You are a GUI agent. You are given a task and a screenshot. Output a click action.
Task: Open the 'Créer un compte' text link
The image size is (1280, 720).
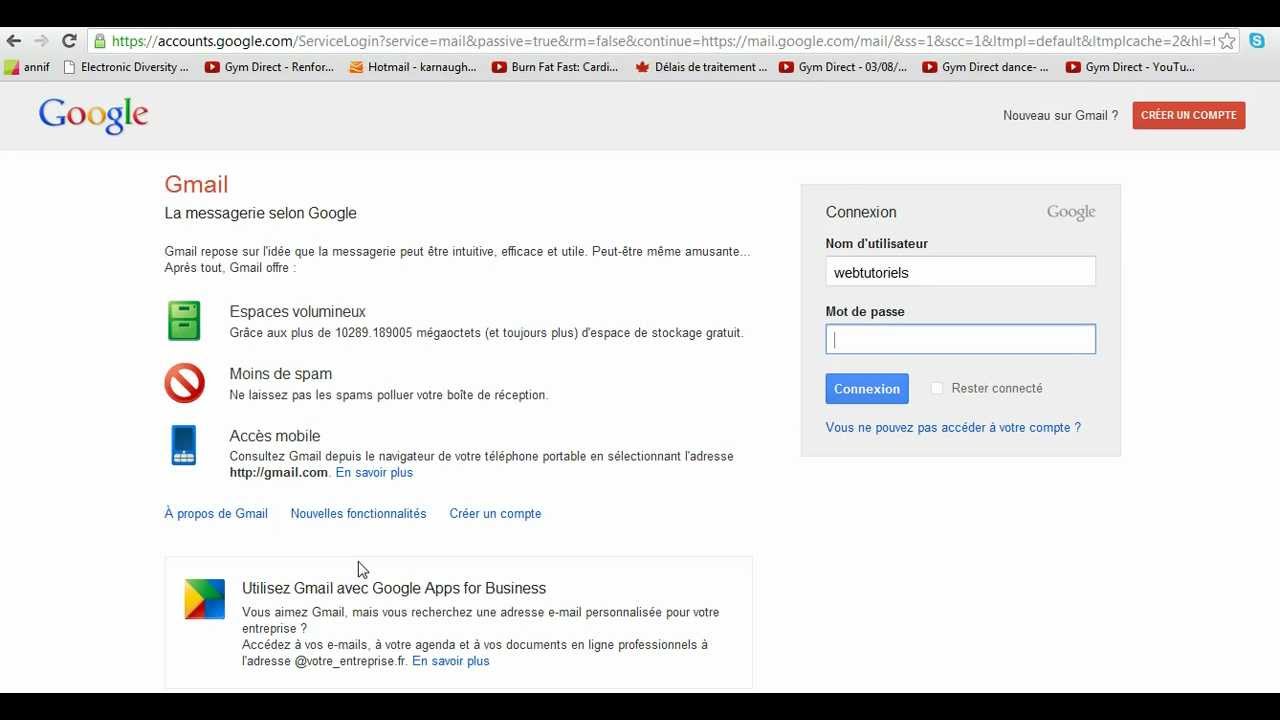tap(495, 513)
